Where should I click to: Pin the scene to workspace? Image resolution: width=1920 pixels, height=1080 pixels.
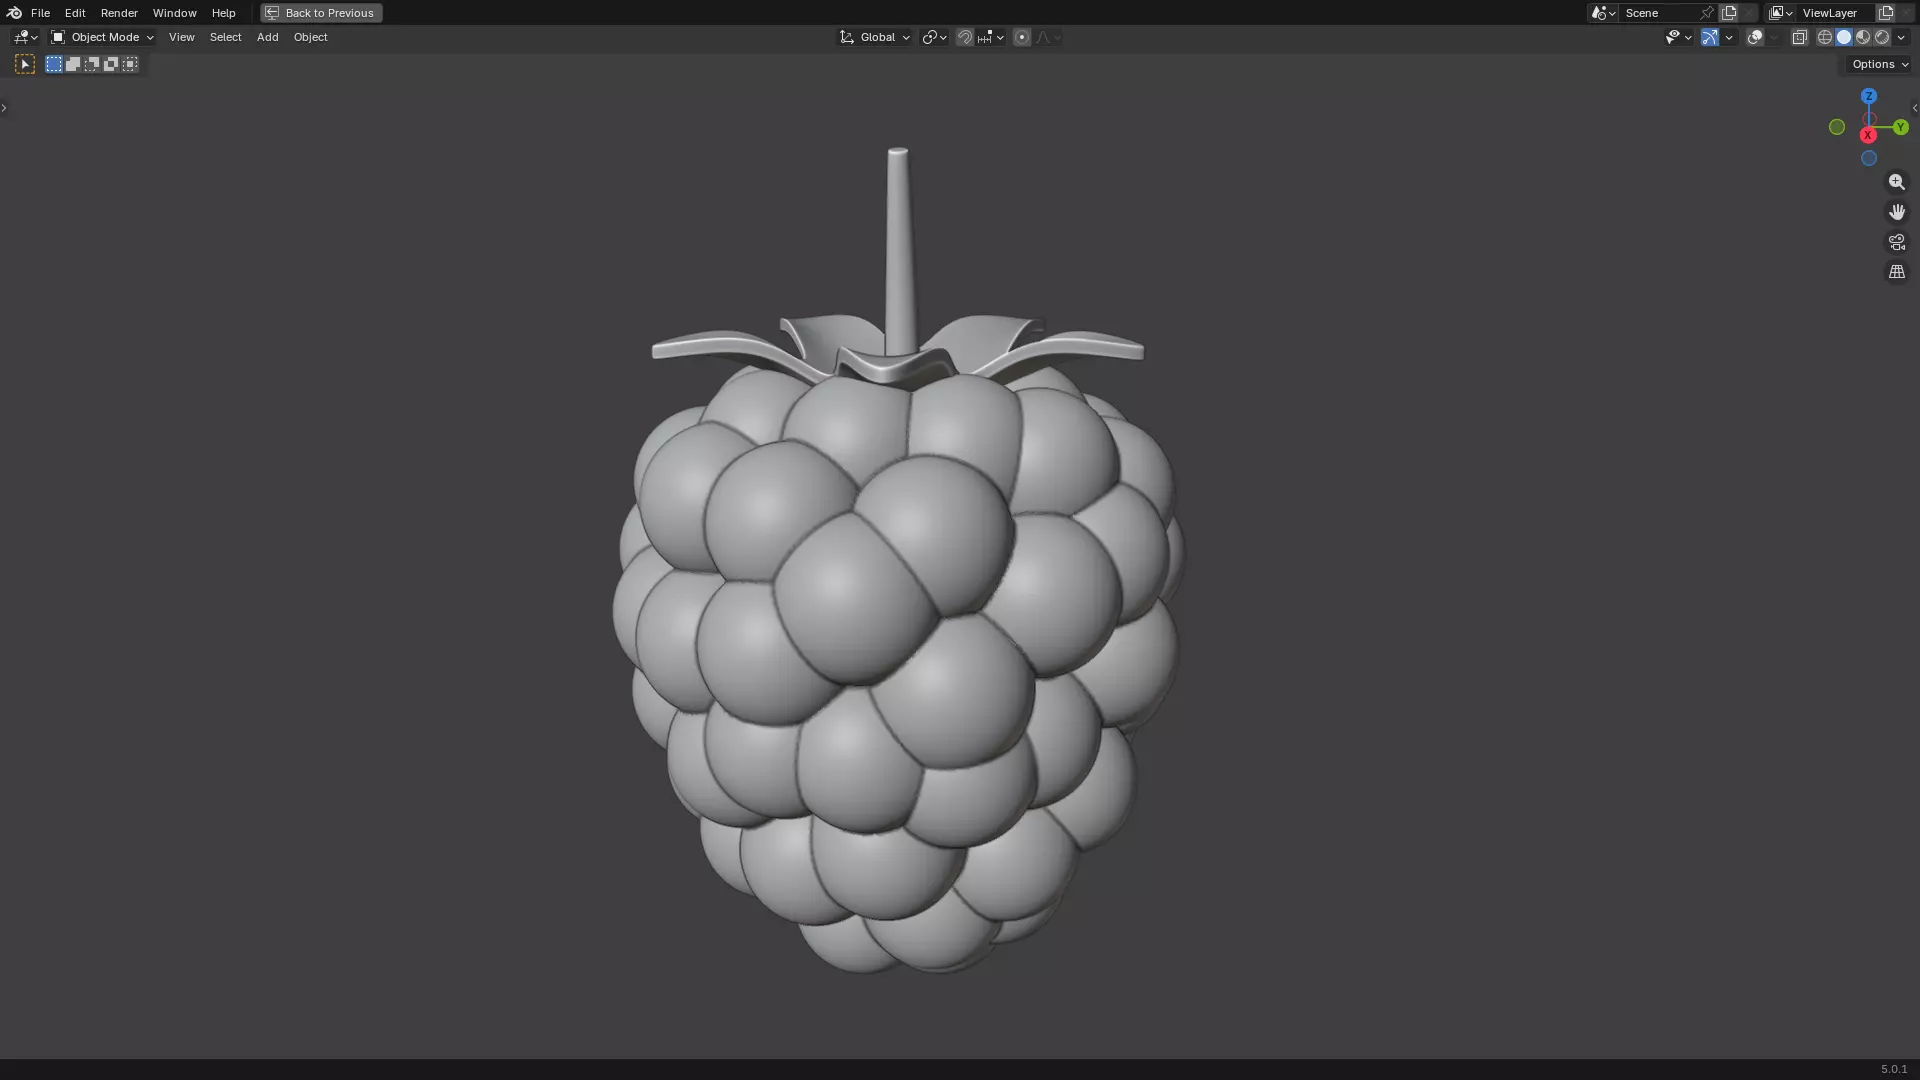tap(1707, 13)
